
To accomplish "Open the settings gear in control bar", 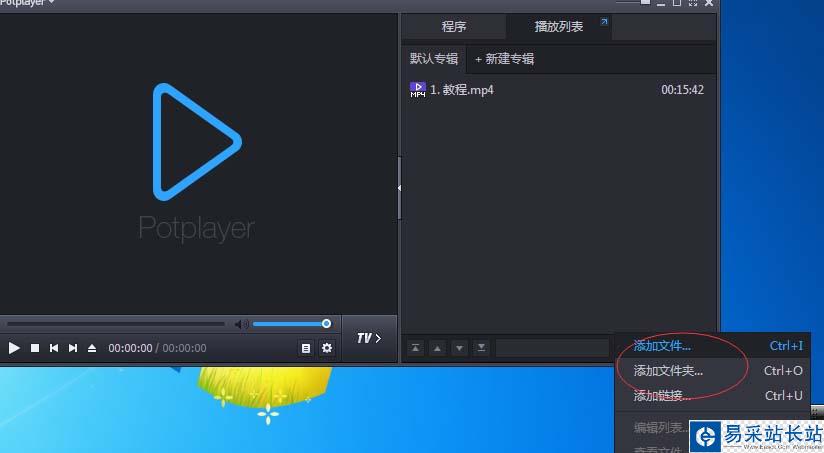I will (x=327, y=348).
